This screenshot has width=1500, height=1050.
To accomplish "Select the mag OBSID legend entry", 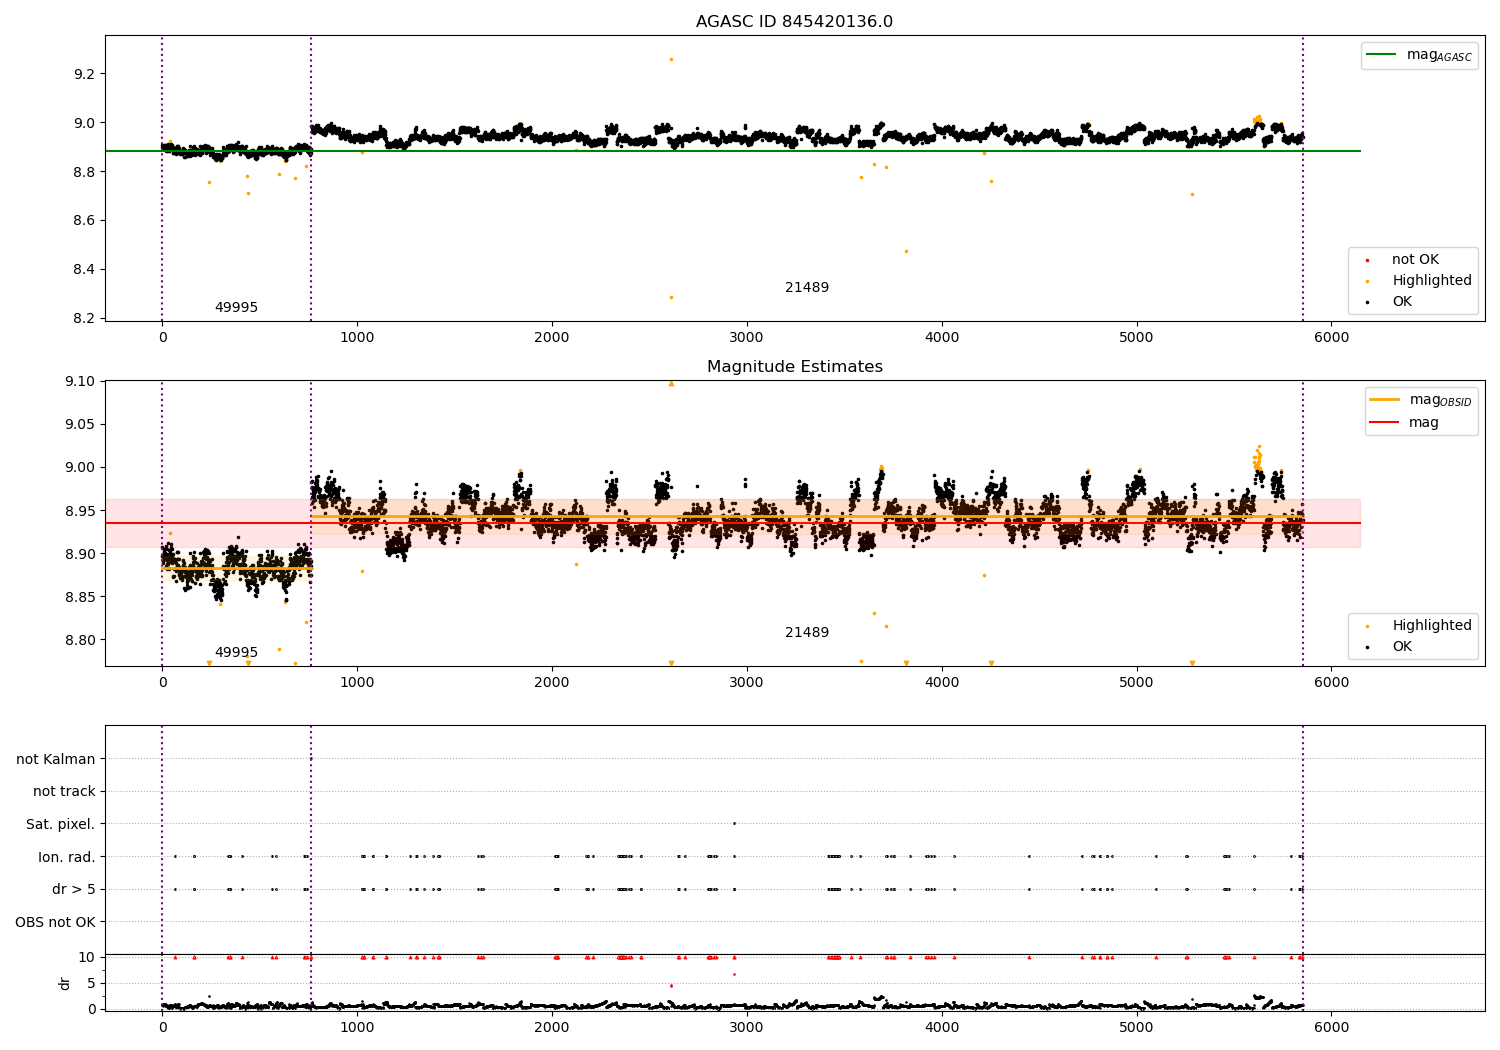I will click(x=1421, y=400).
